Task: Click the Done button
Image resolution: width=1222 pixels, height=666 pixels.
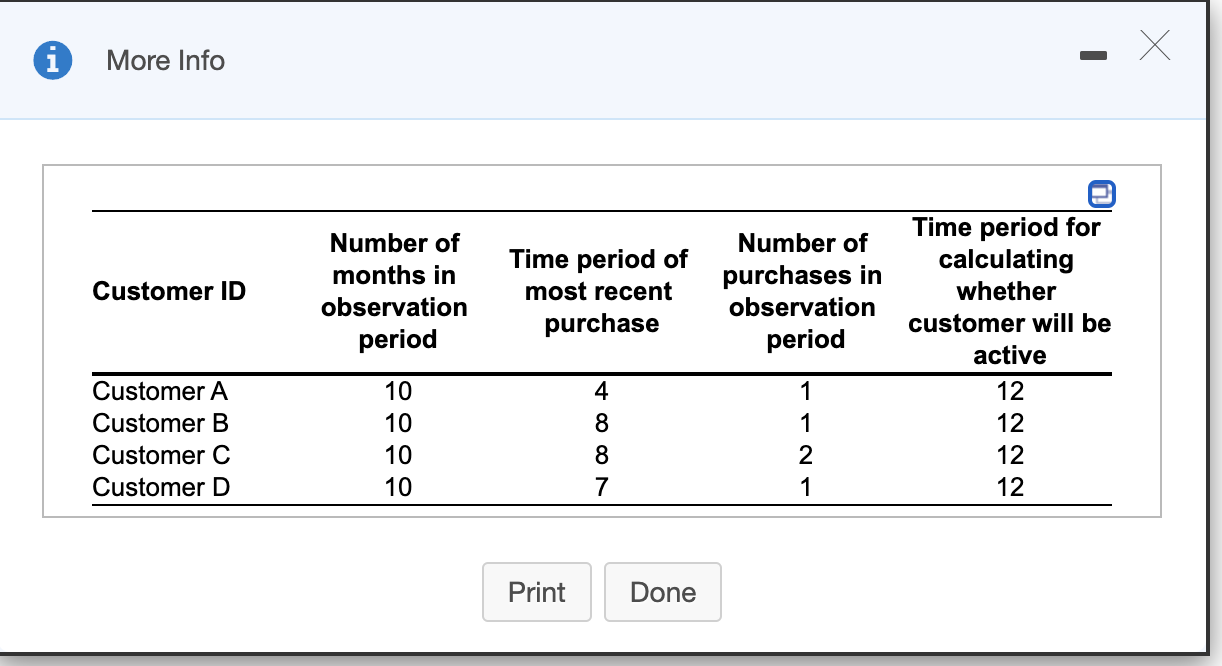Action: coord(662,592)
